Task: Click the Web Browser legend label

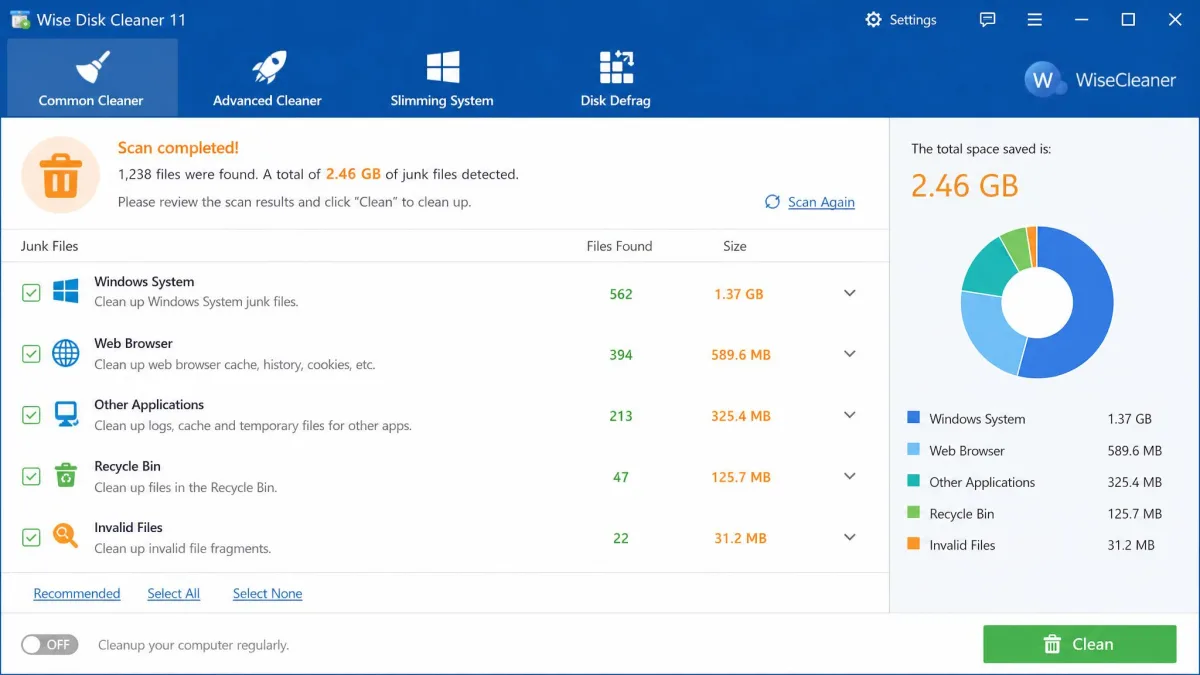Action: (967, 451)
